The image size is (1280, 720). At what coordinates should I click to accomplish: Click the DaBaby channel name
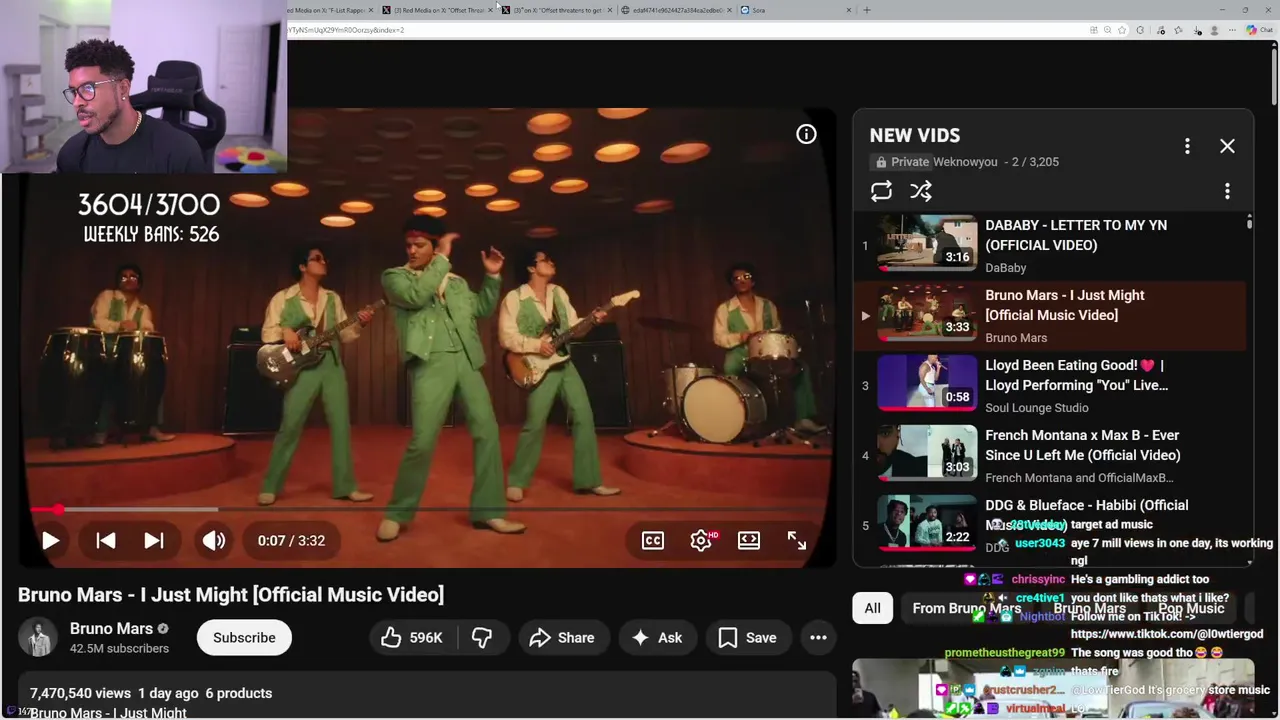point(1006,268)
